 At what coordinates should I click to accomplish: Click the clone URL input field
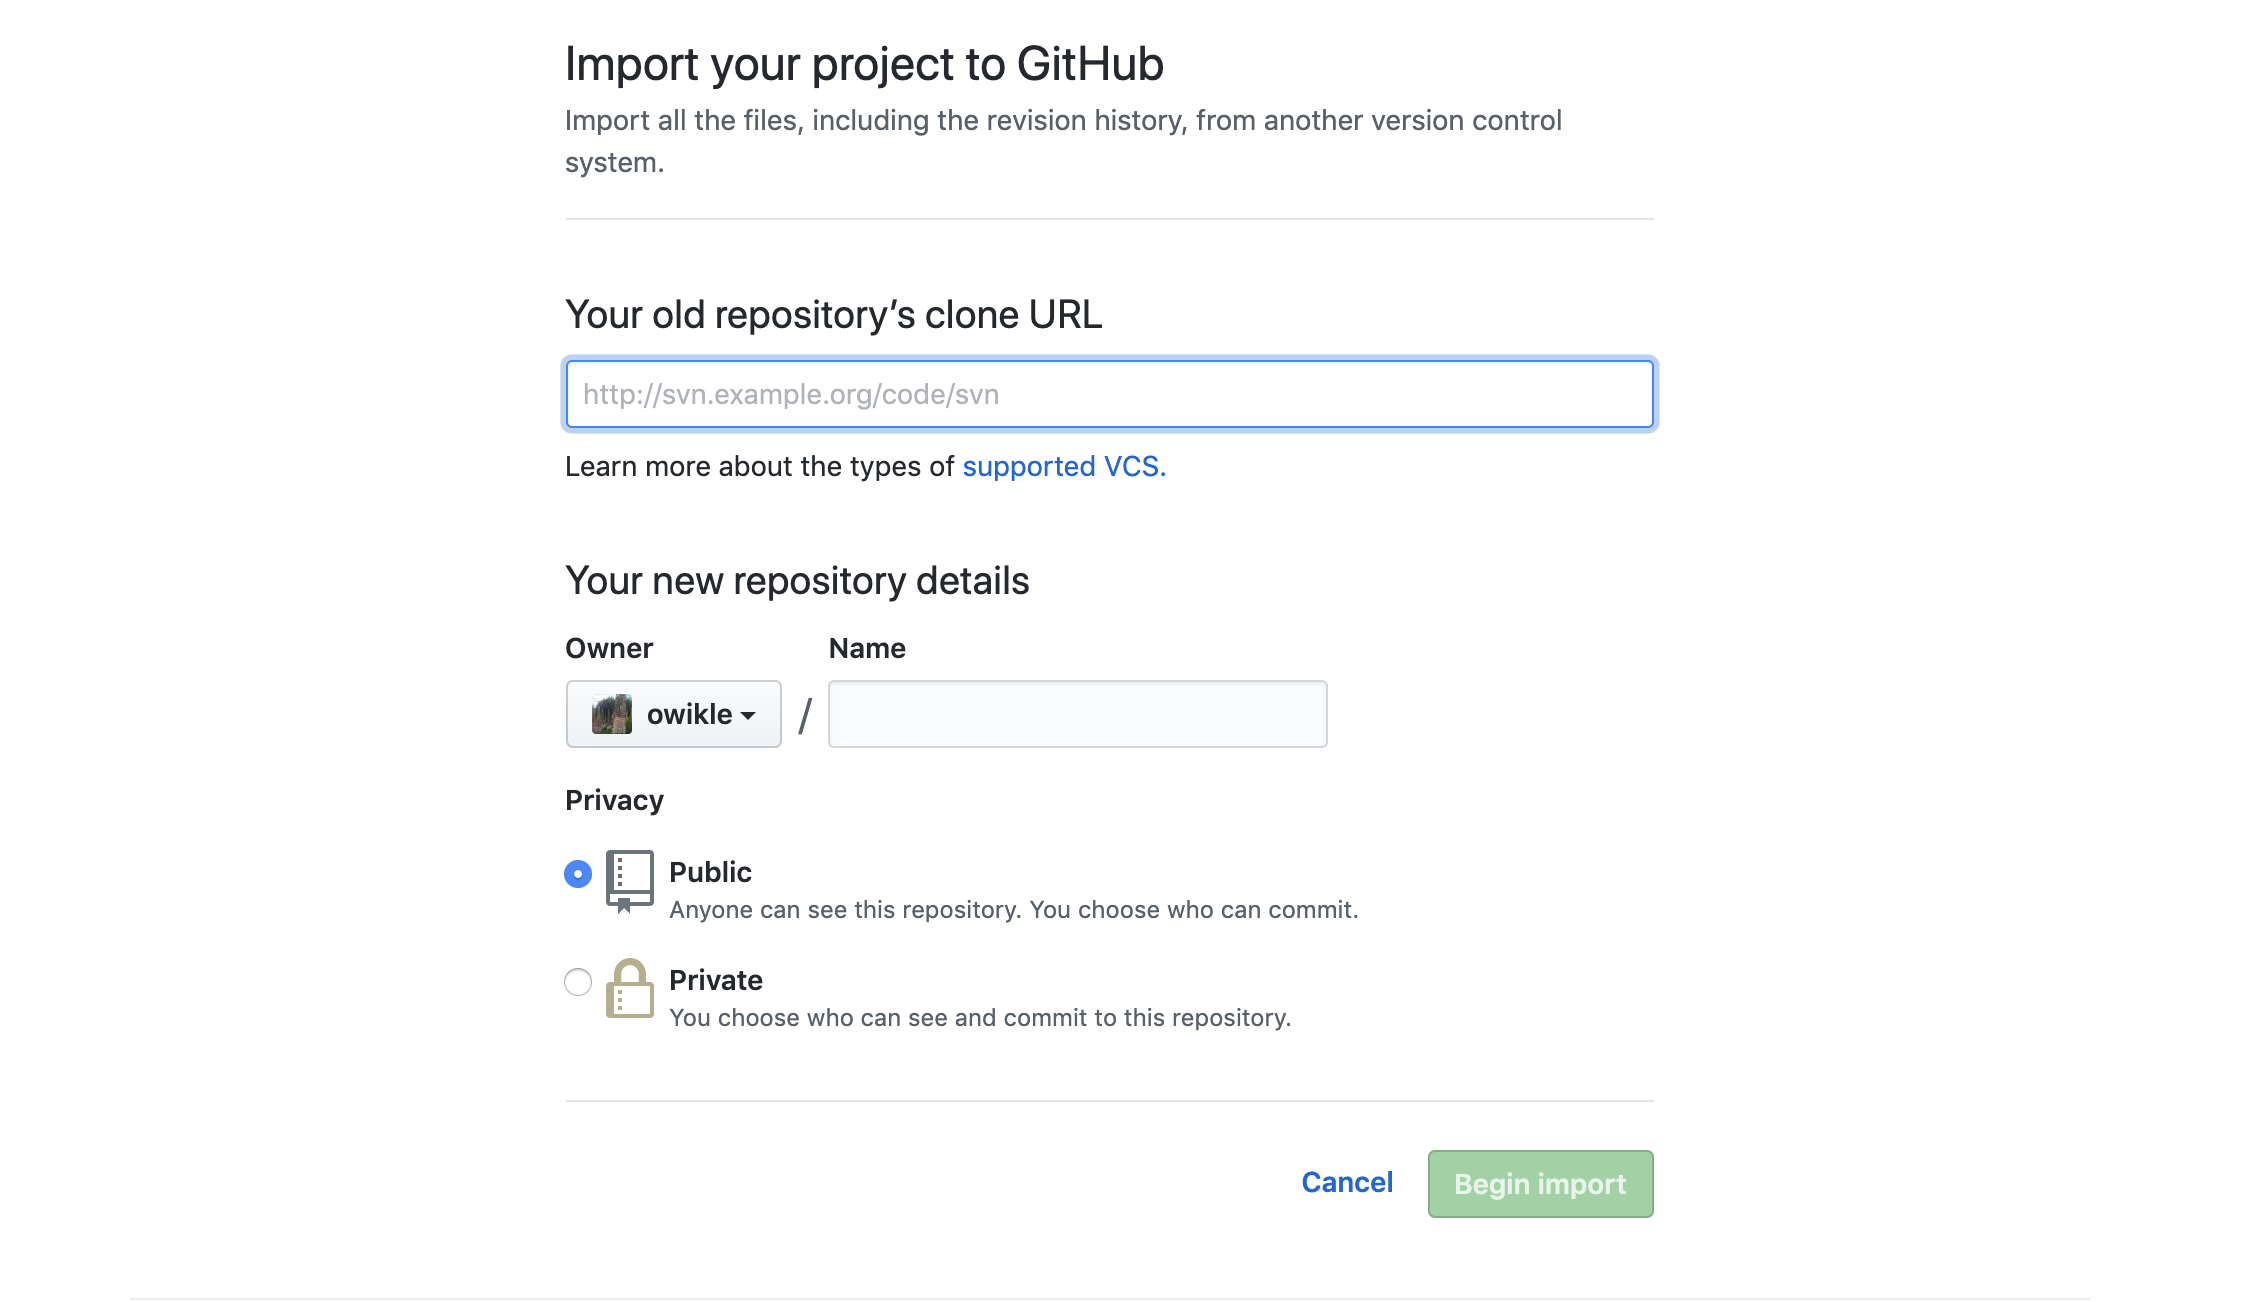[x=1108, y=394]
